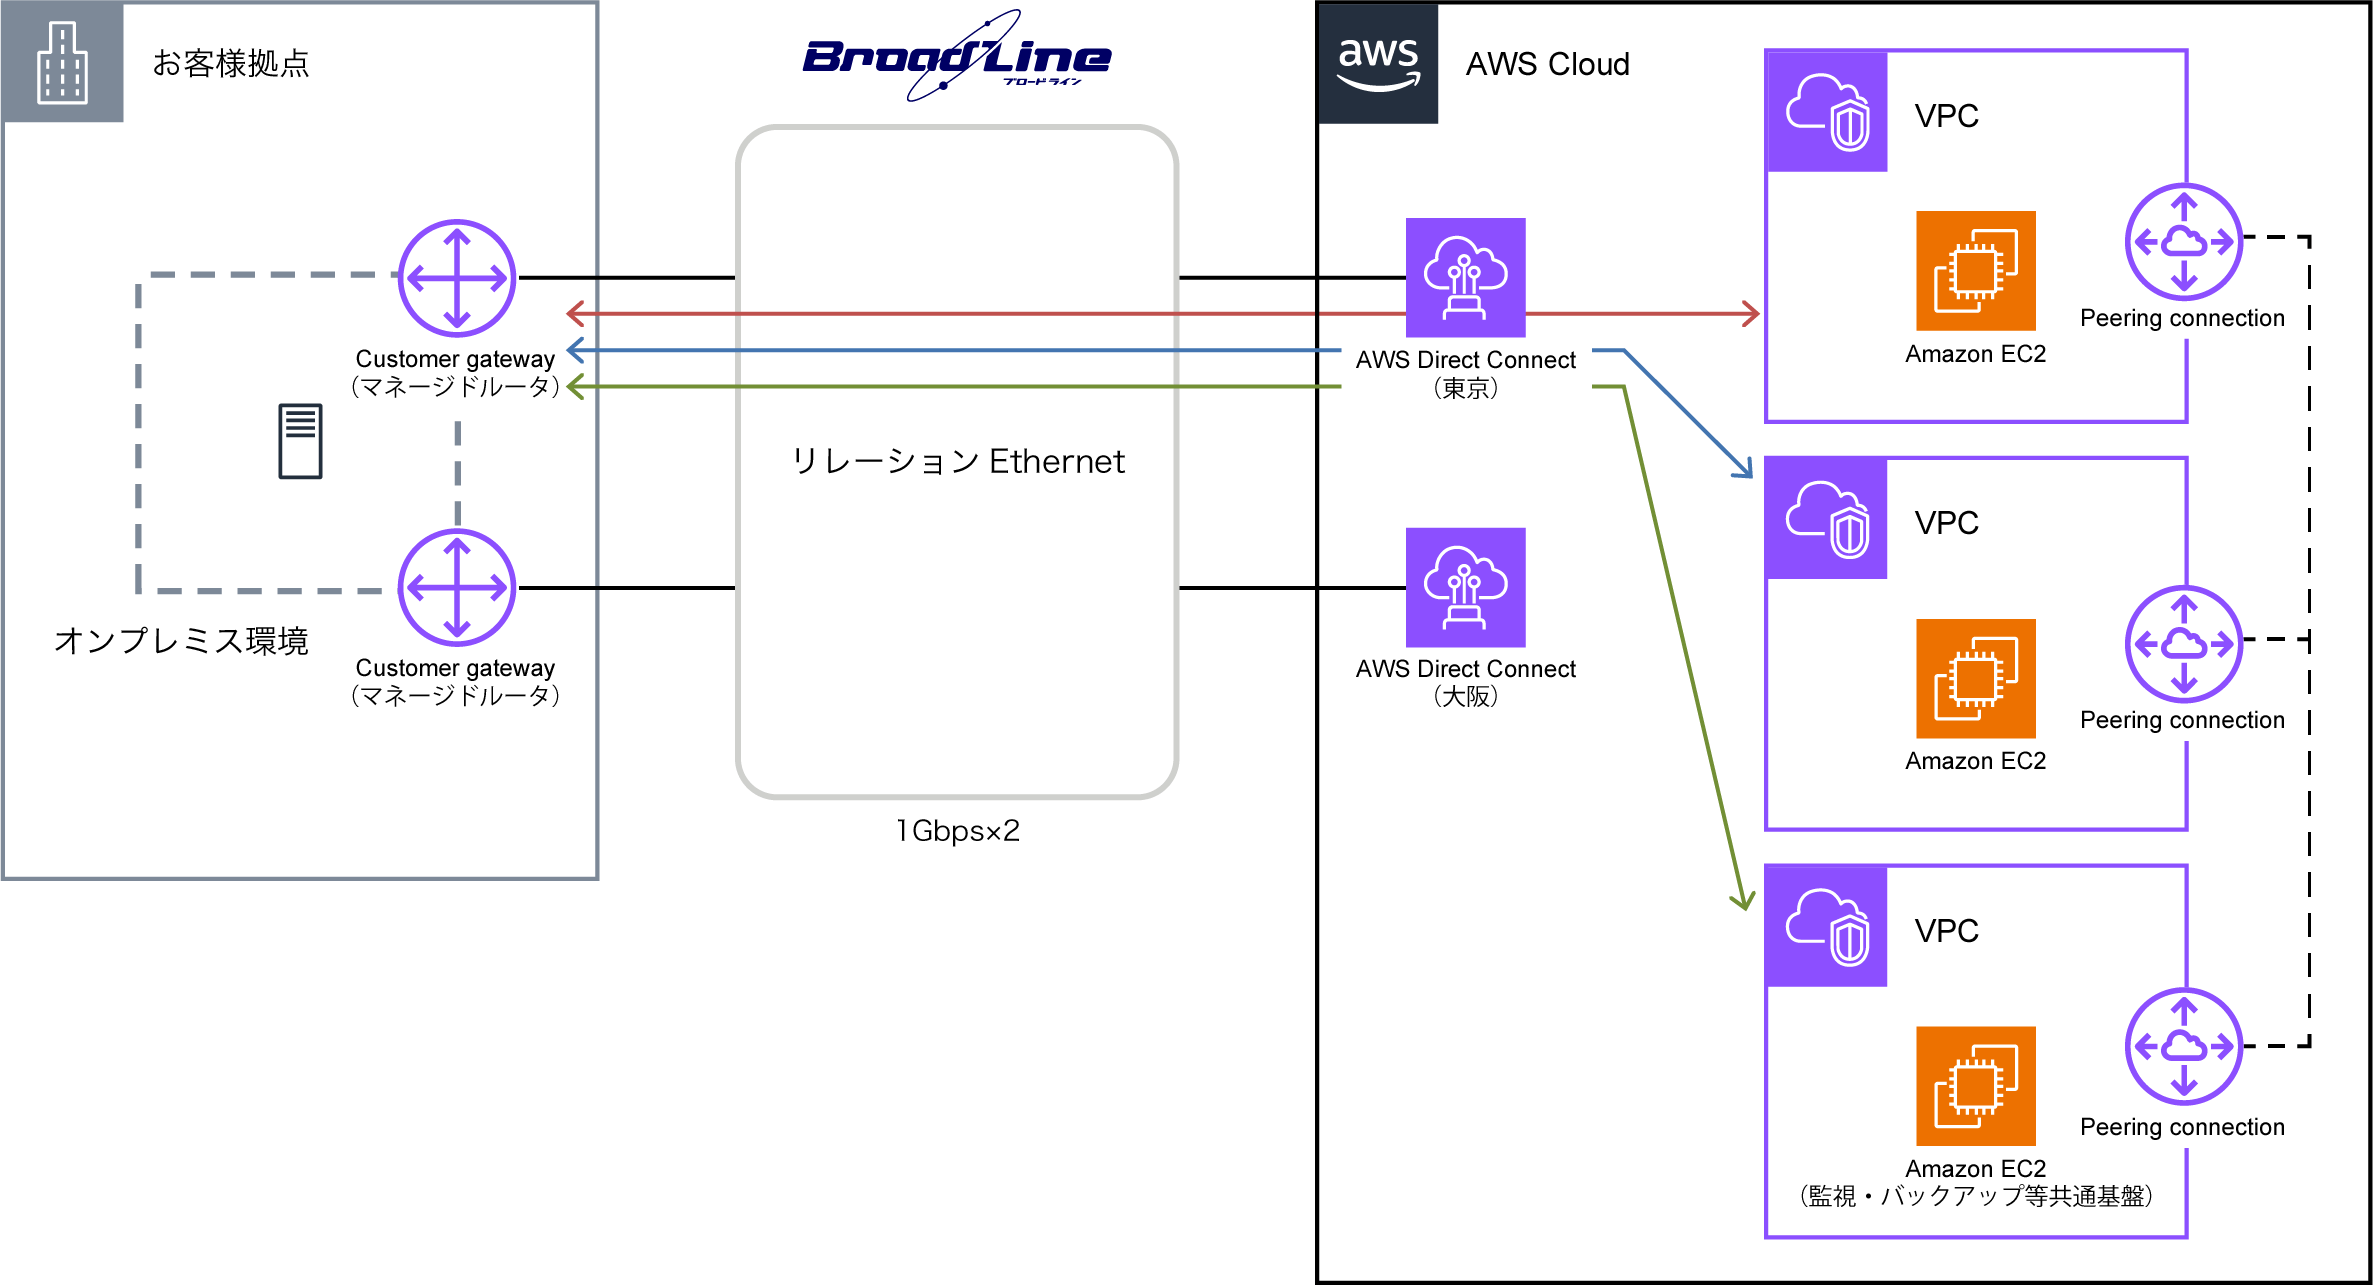Click the AWS Direct Connect (大阪) label
2373x1285 pixels.
pyautogui.click(x=1465, y=682)
